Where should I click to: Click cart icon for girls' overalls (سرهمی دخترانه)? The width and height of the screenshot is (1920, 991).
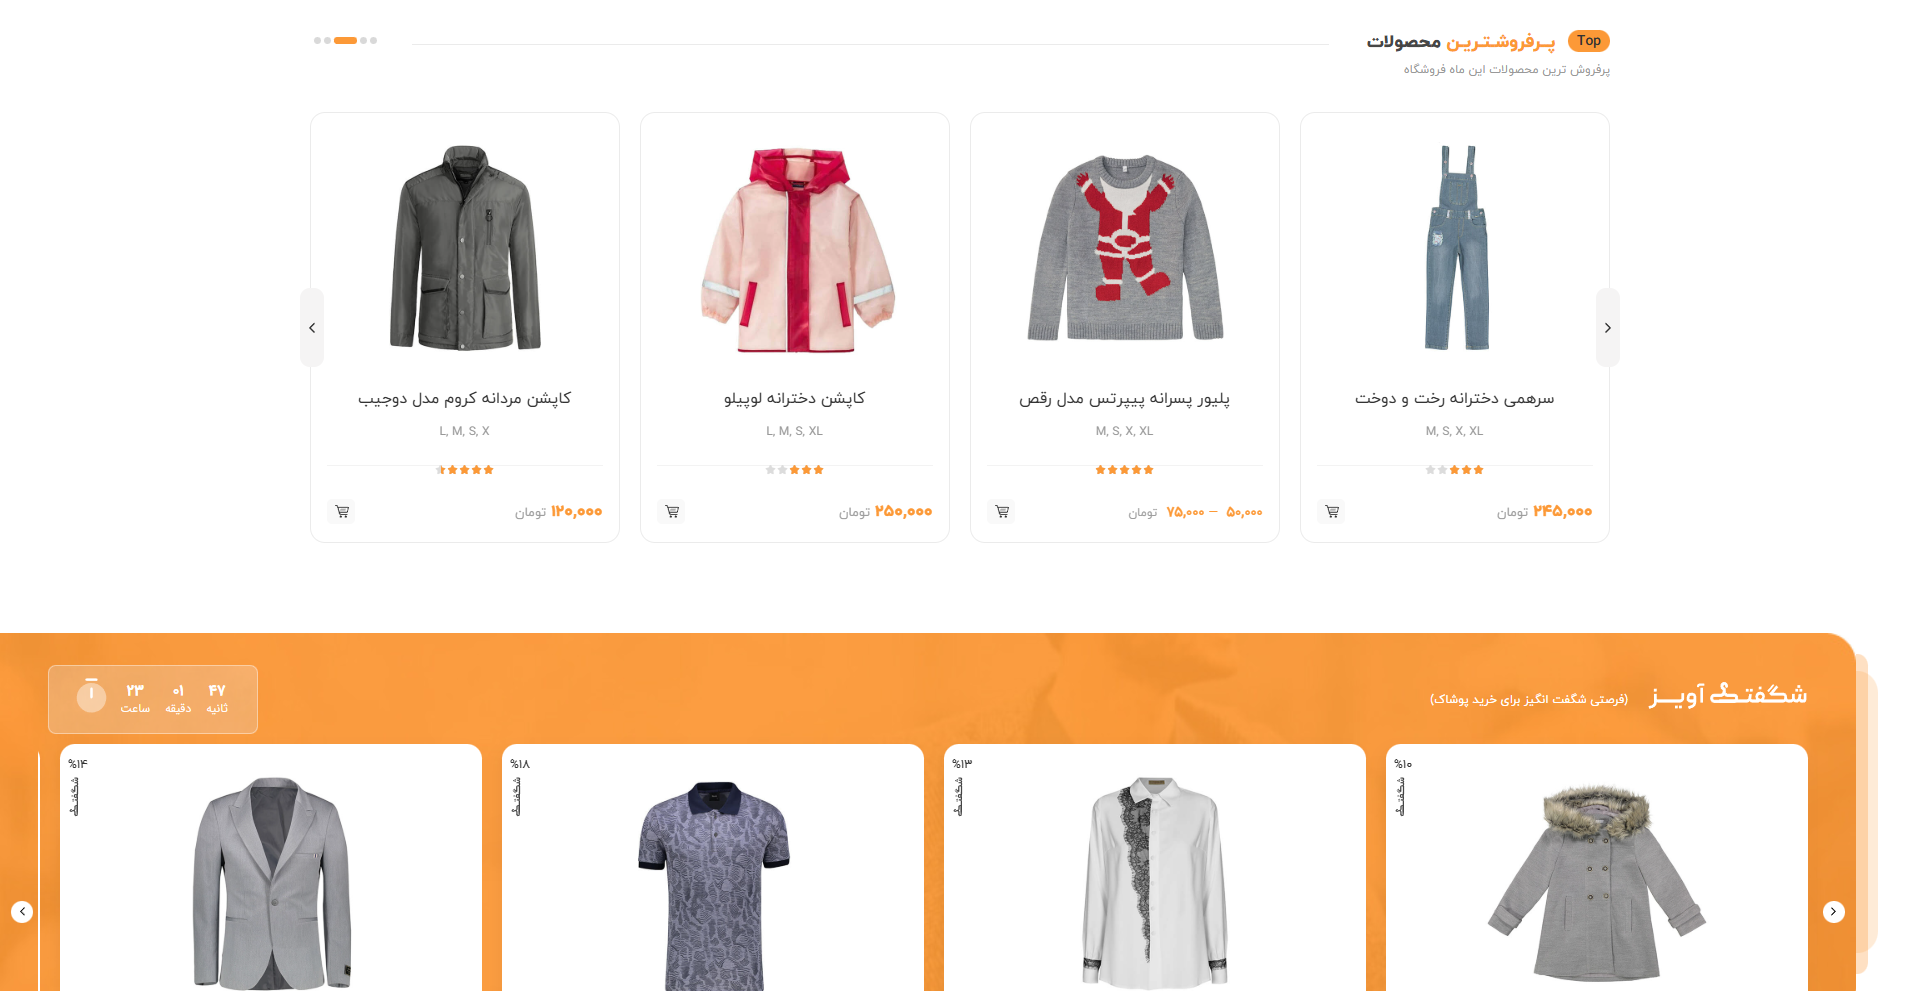(1332, 512)
